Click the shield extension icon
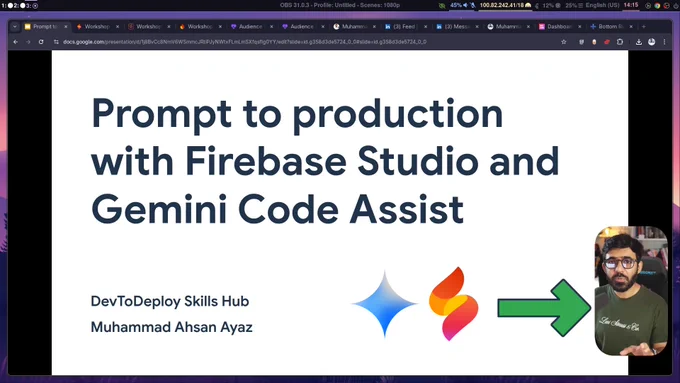The image size is (680, 383). 582,42
